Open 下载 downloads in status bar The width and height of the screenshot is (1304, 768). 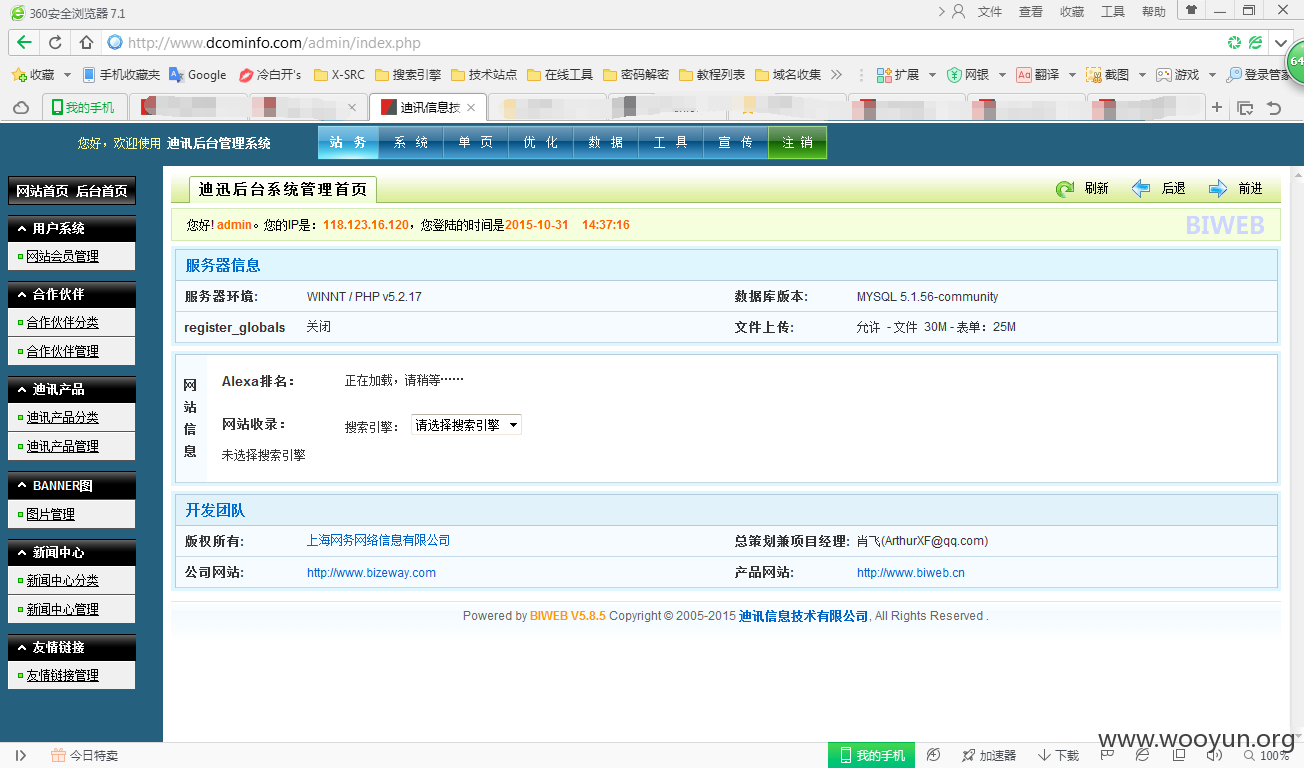[x=1059, y=756]
